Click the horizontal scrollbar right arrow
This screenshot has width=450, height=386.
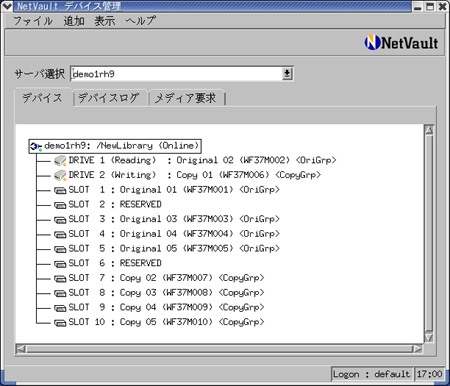418,349
